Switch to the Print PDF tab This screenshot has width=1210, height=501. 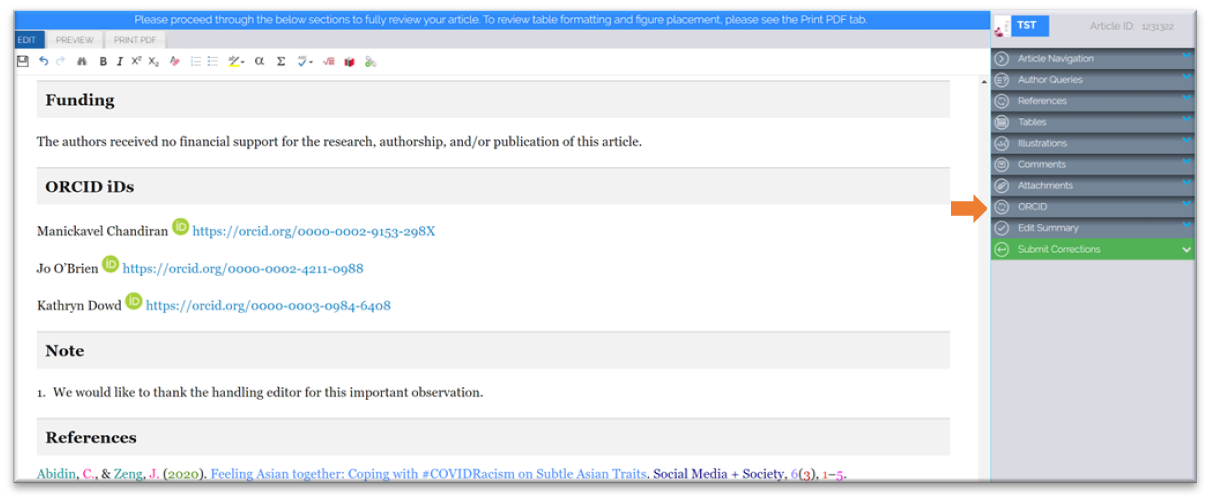[x=134, y=40]
